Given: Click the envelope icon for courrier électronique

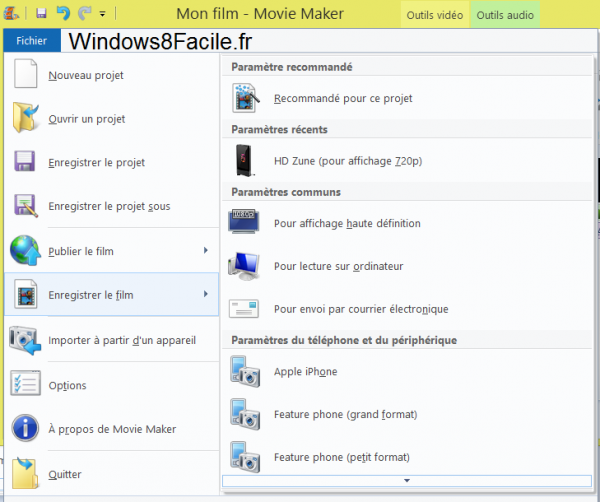Looking at the screenshot, I should coord(244,309).
